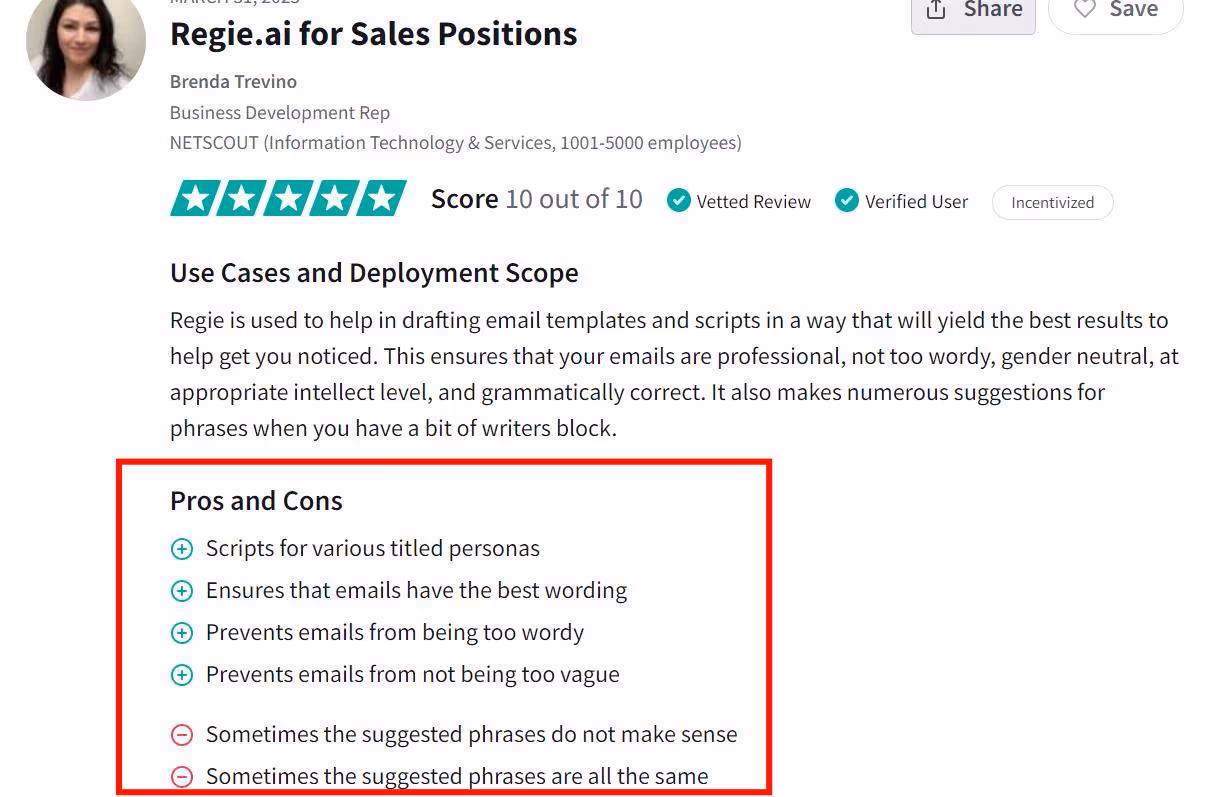The width and height of the screenshot is (1218, 797).
Task: Click the NETSCOUT company information text
Action: click(455, 142)
